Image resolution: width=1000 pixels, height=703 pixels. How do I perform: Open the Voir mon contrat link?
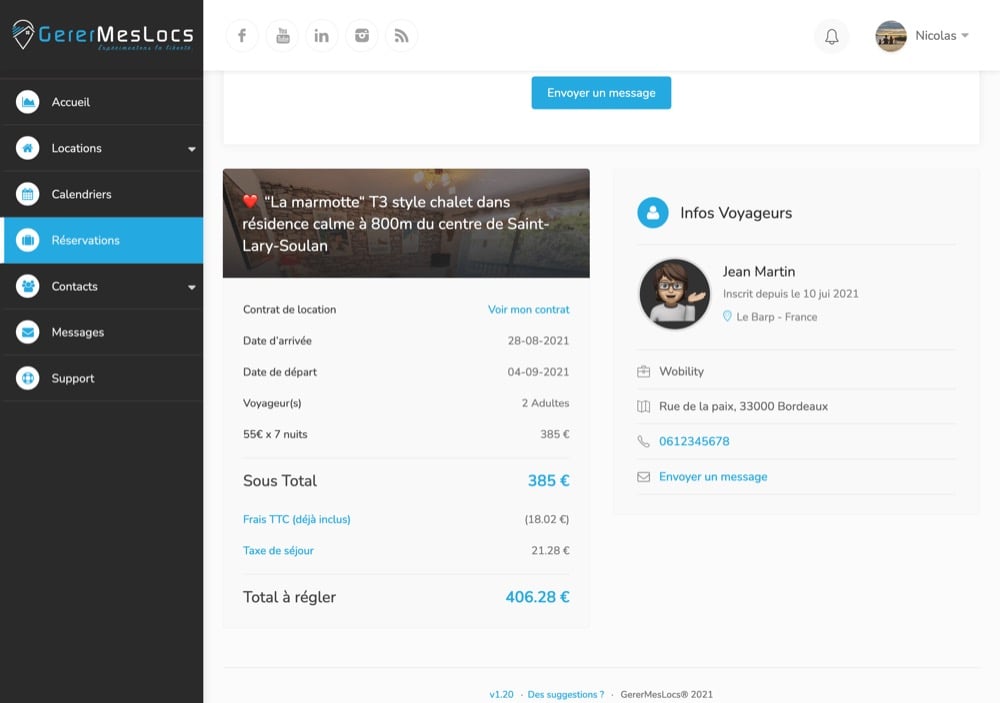click(x=528, y=310)
